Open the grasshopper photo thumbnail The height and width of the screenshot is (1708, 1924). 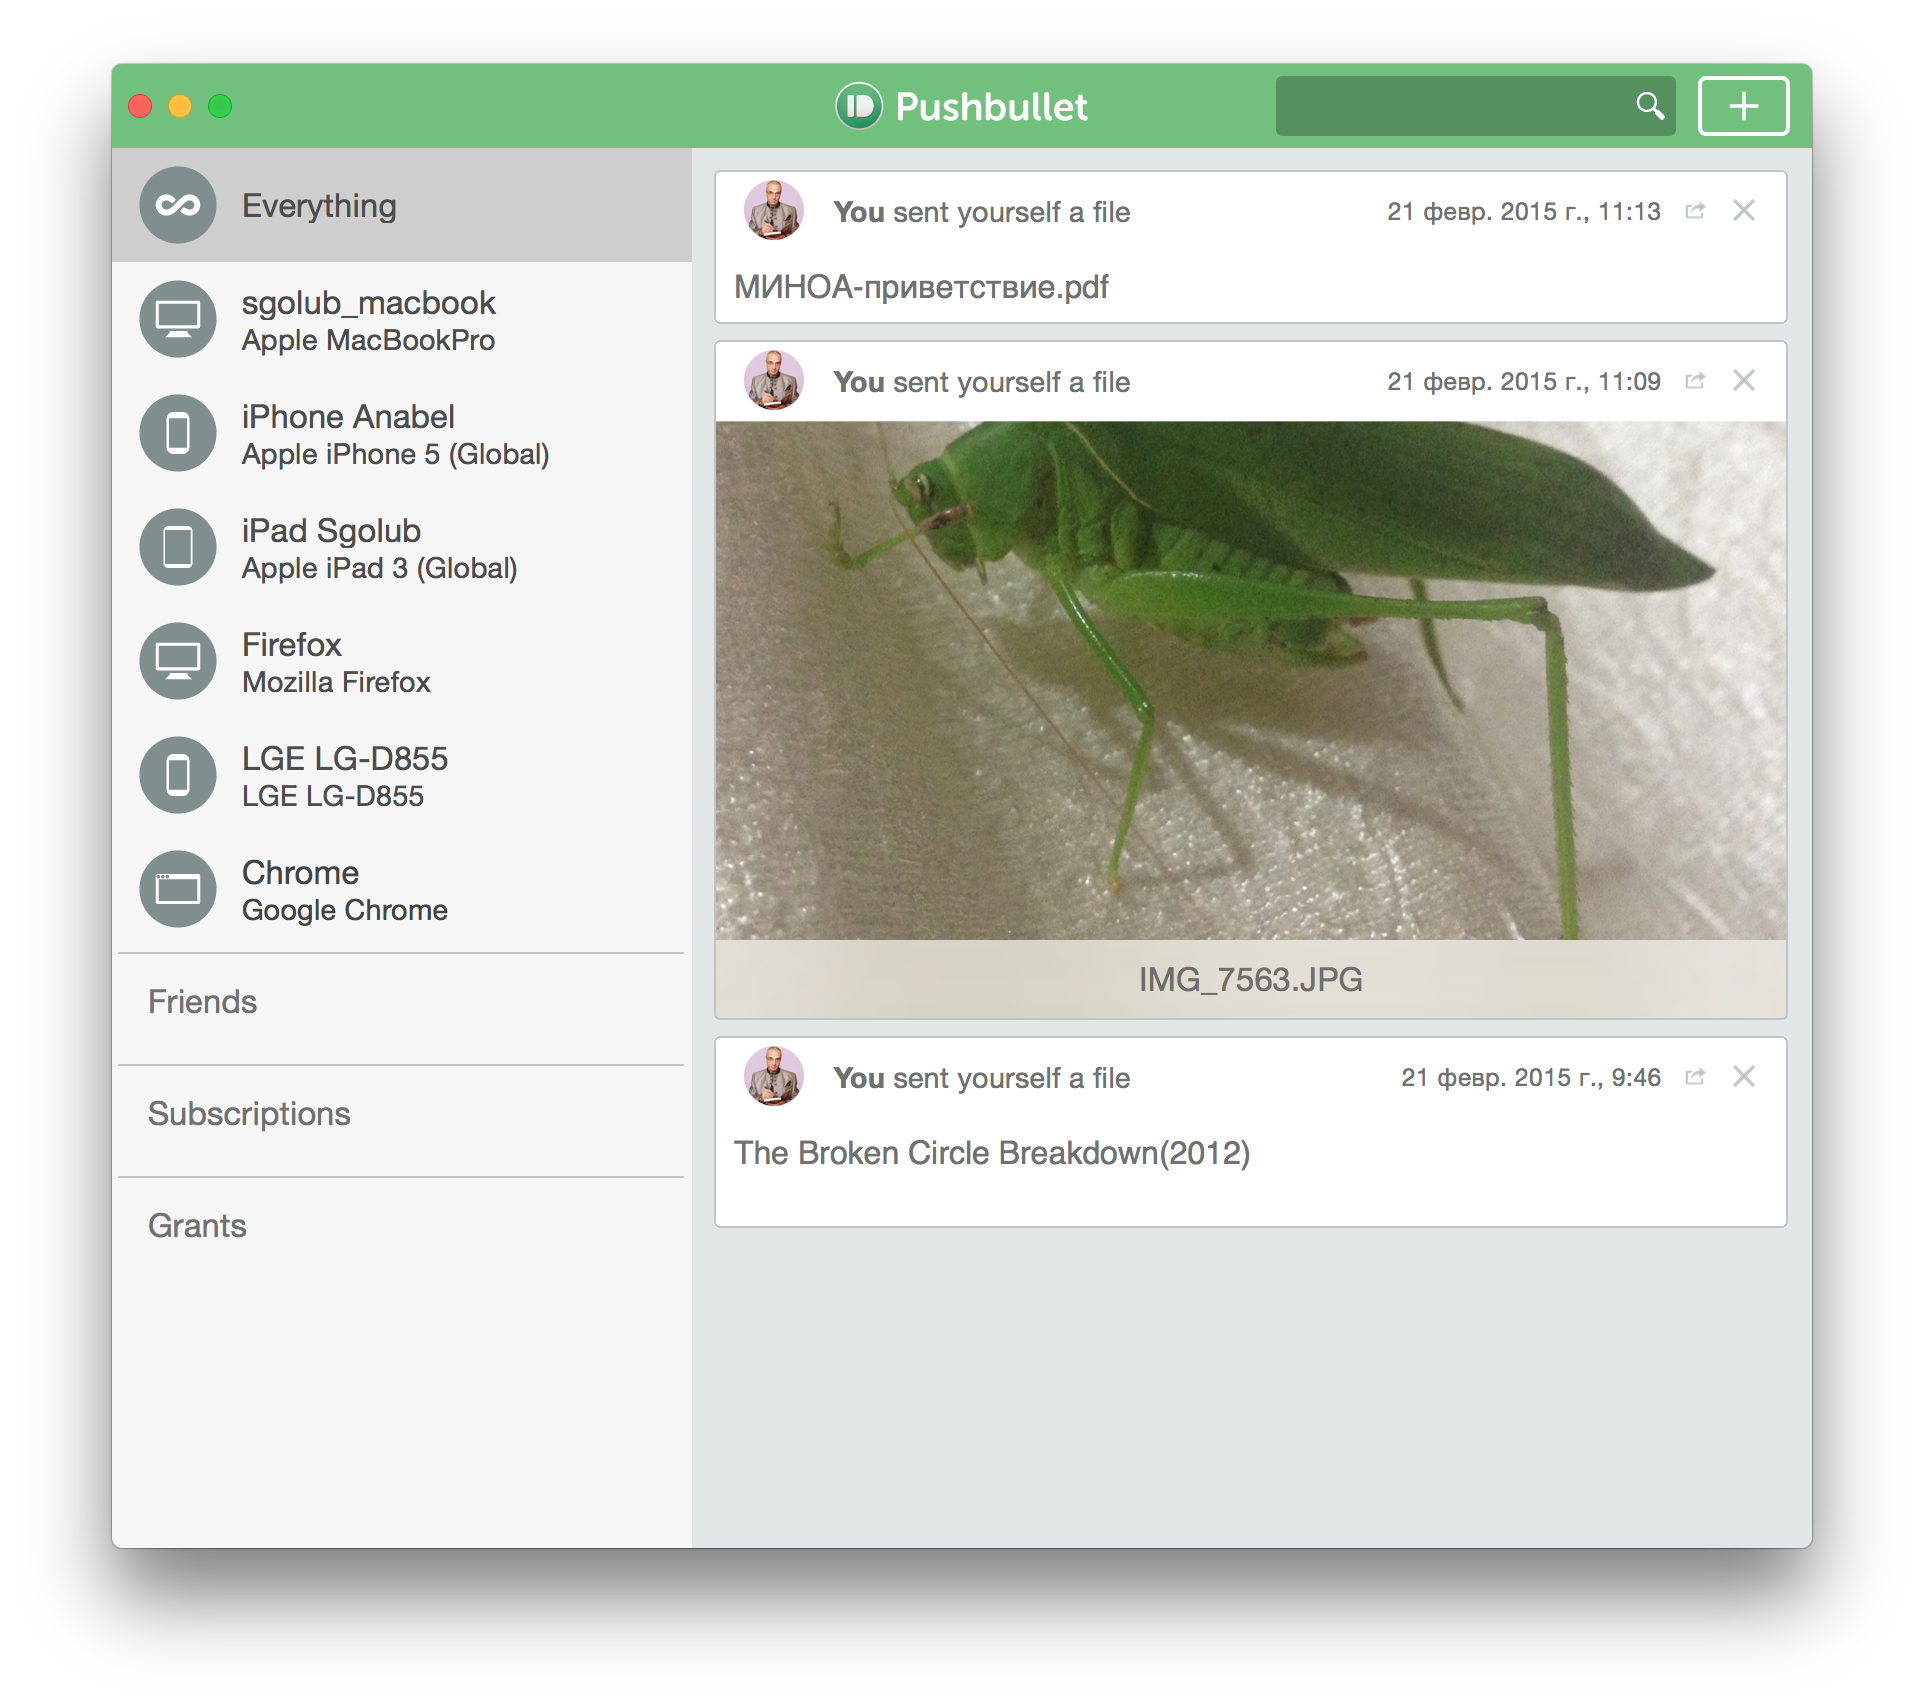[1250, 680]
